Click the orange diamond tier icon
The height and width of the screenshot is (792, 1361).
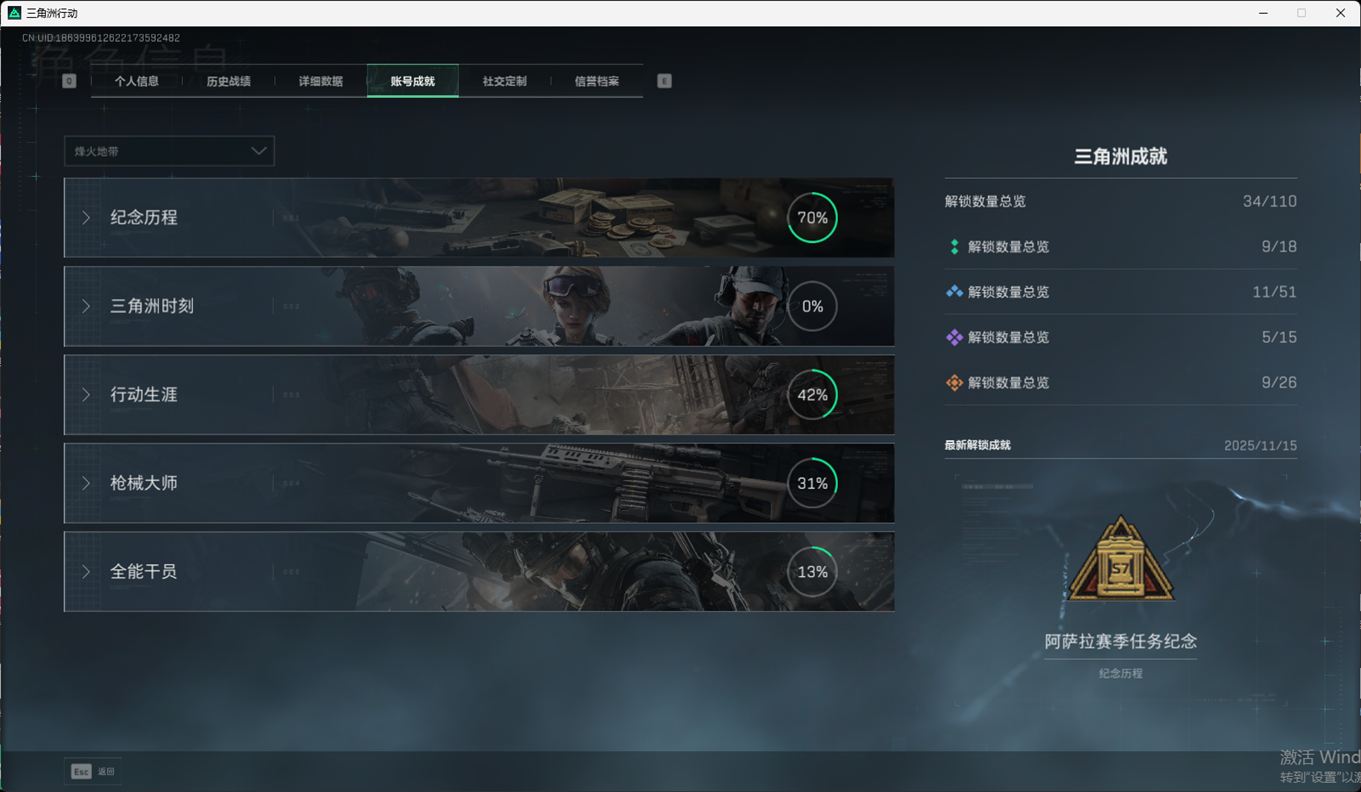click(954, 383)
